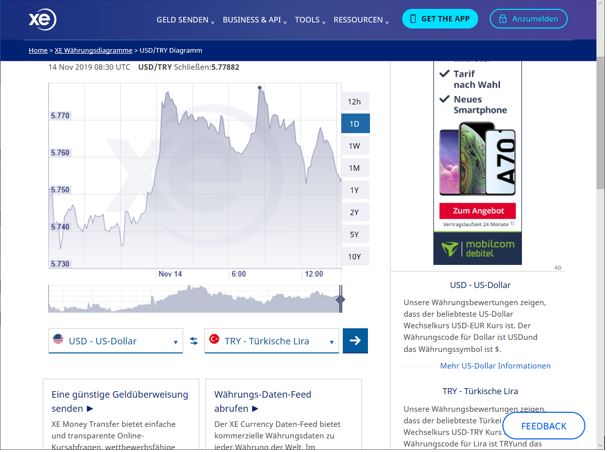Select the 1D chart range

(355, 124)
